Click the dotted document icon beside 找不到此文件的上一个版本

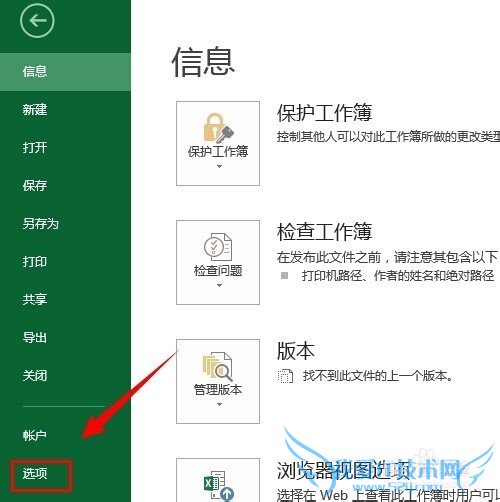(285, 376)
